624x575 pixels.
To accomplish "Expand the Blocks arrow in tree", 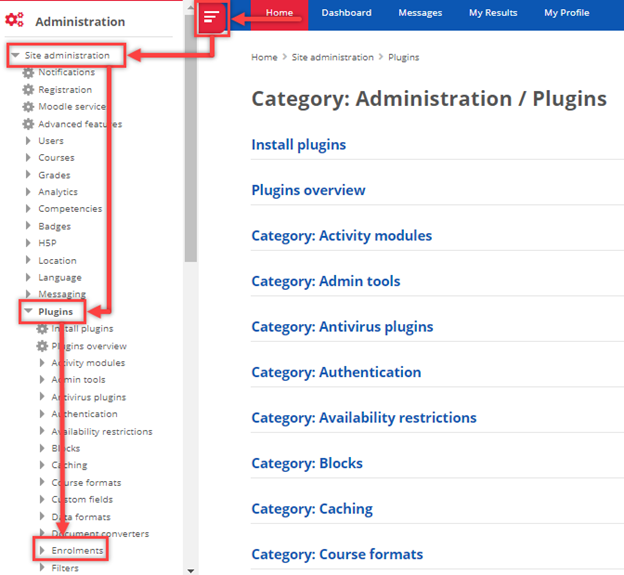I will pos(42,448).
